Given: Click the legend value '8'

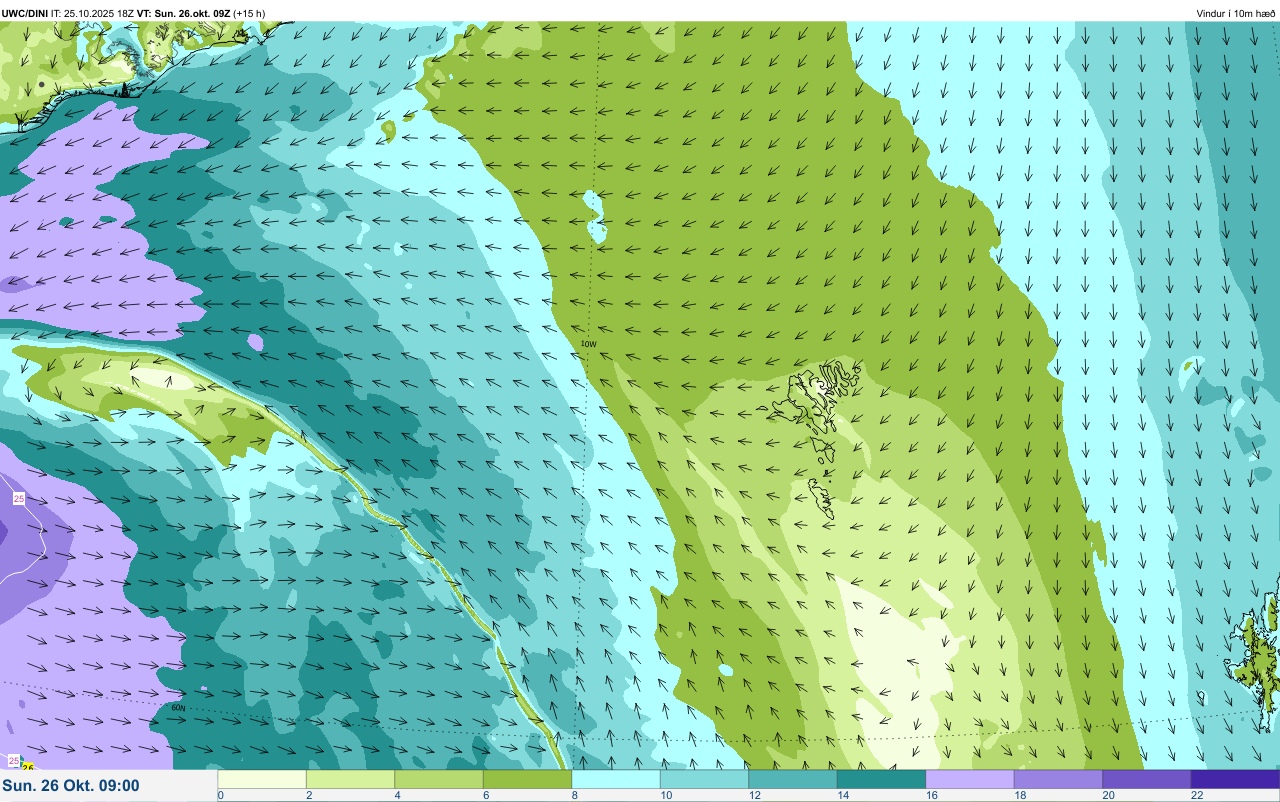Looking at the screenshot, I should click(574, 795).
